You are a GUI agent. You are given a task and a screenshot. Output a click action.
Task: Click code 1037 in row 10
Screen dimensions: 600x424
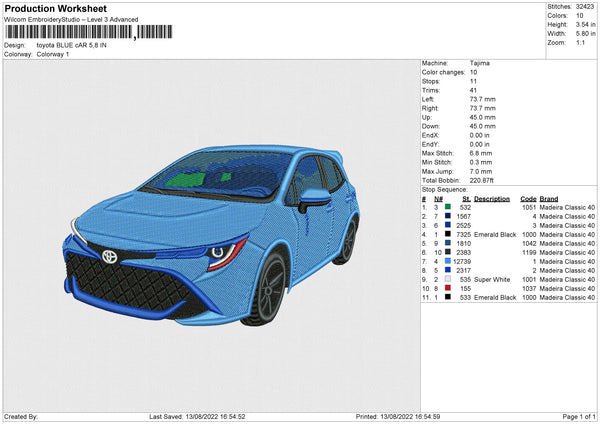pos(529,288)
